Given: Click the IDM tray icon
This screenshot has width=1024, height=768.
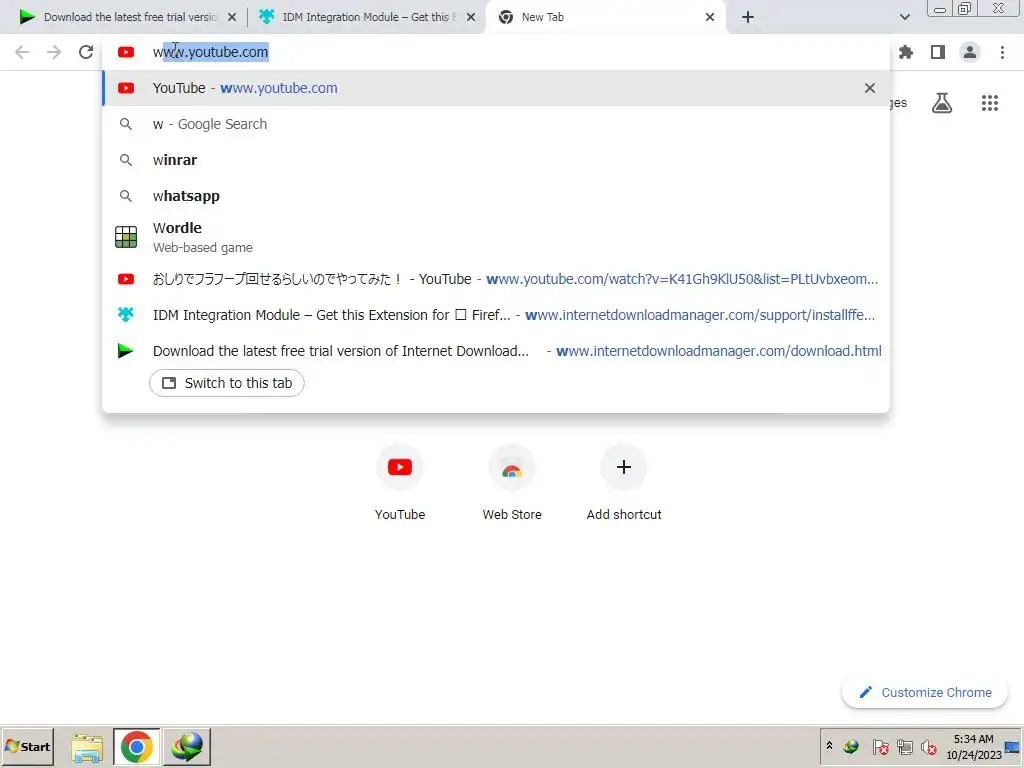Looking at the screenshot, I should [x=851, y=746].
